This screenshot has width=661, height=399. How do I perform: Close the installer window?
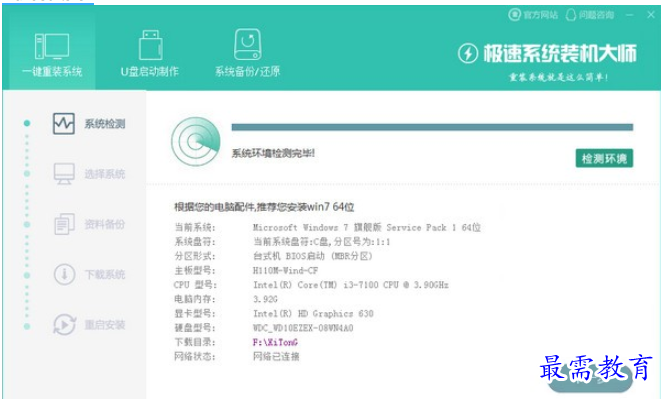pyautogui.click(x=651, y=15)
